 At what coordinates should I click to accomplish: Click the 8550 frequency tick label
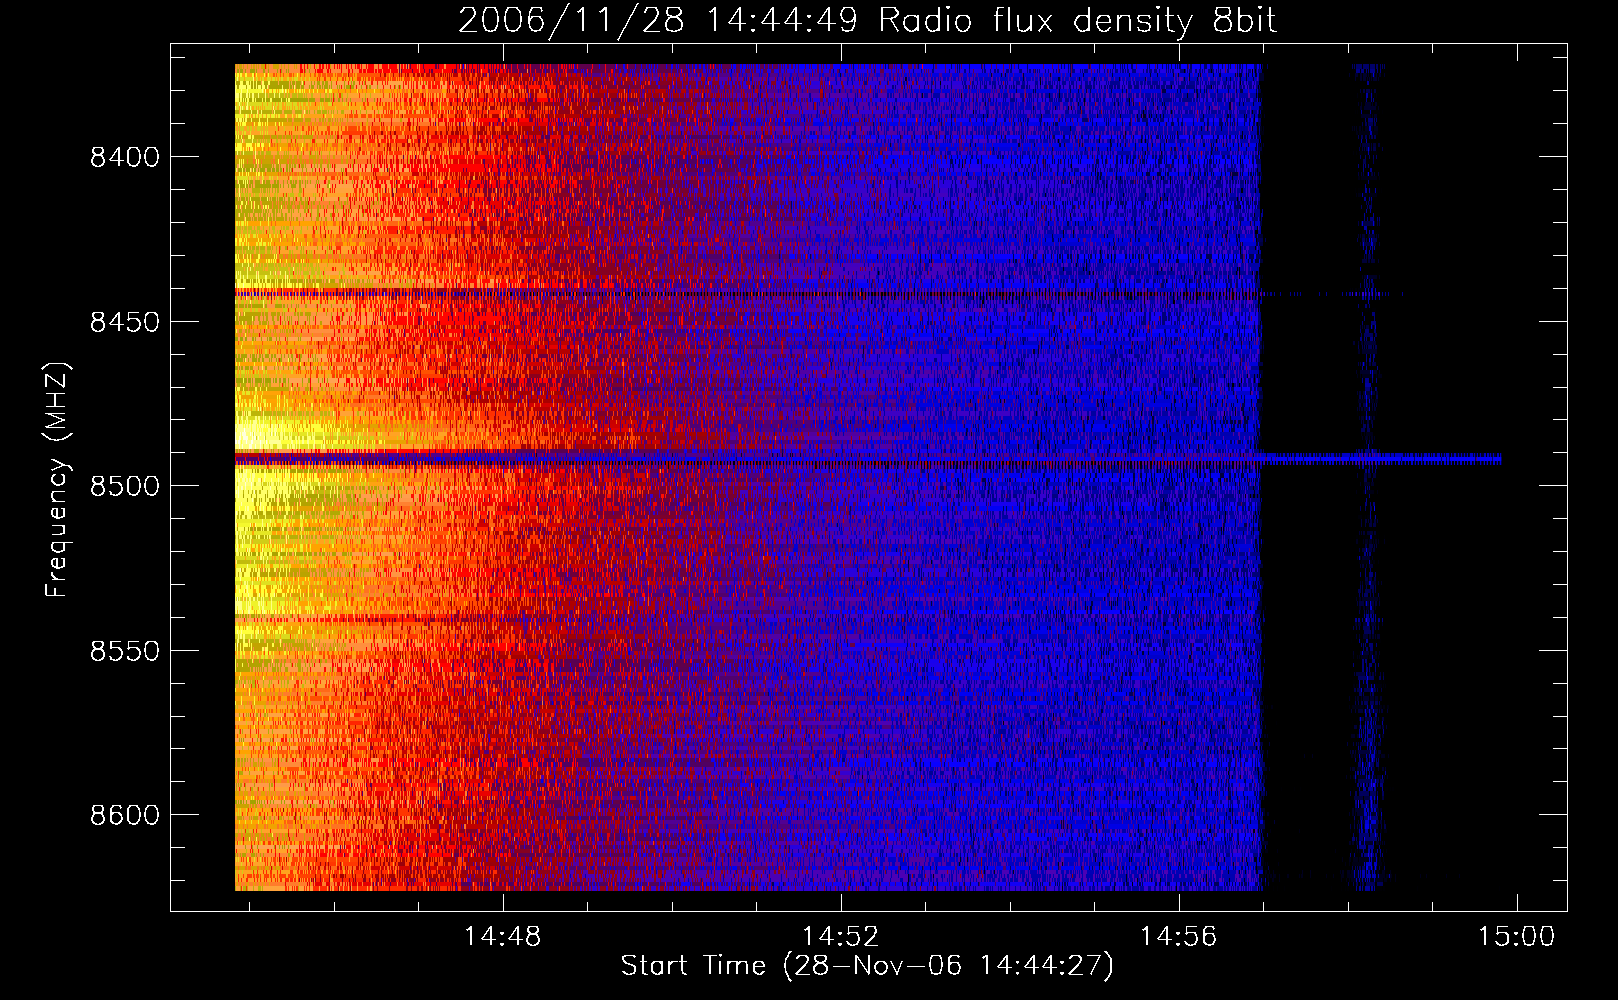click(125, 651)
